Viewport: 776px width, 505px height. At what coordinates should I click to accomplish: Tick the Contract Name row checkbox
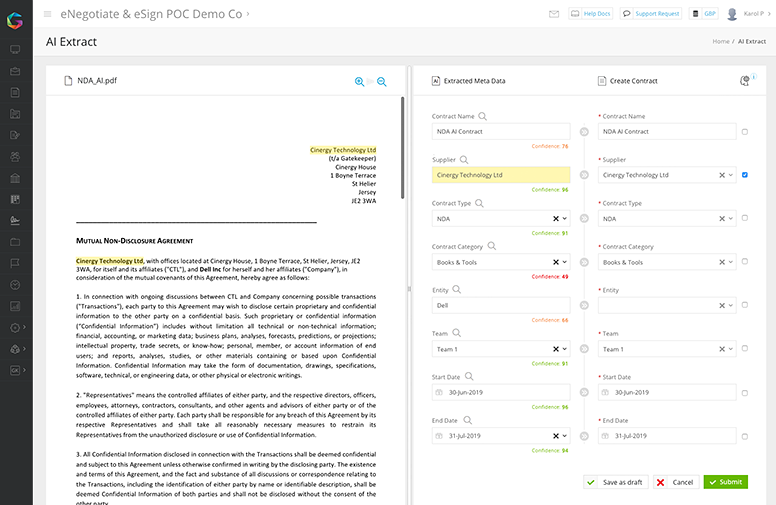[745, 132]
